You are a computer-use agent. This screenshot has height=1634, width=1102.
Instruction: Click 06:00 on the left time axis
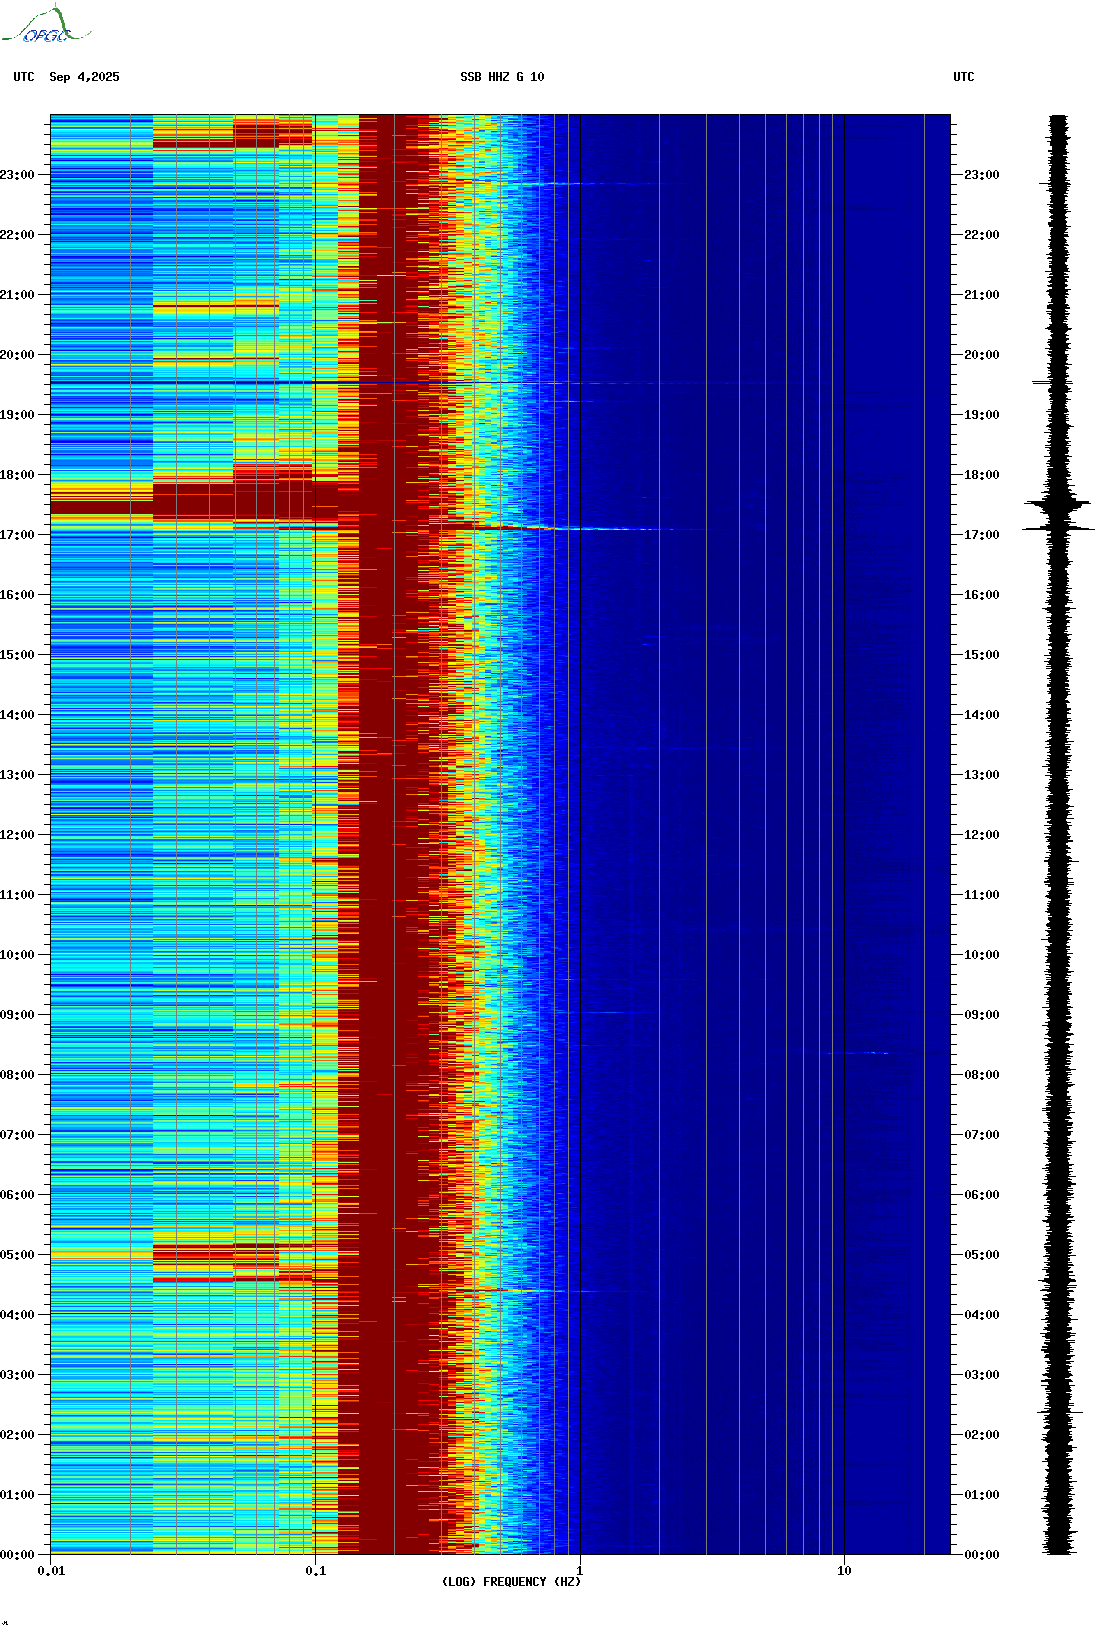tap(17, 1195)
